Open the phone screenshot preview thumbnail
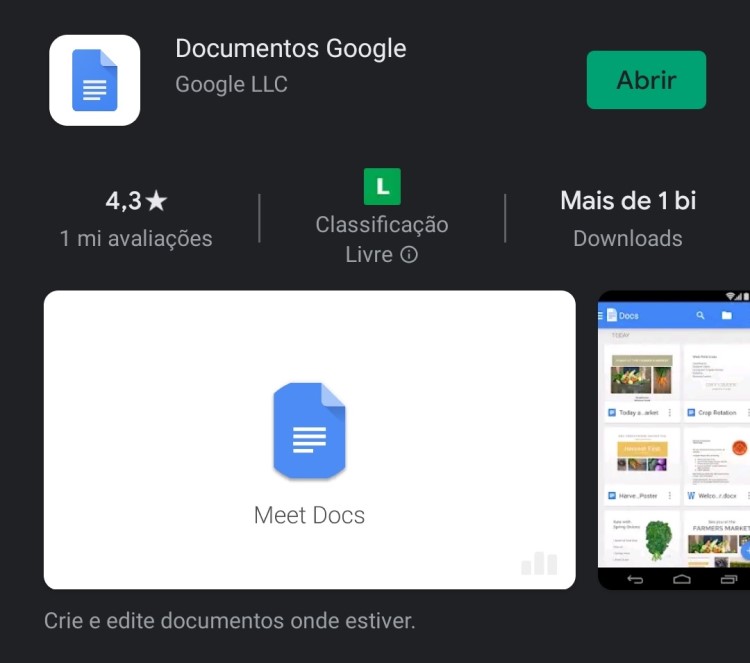750x663 pixels. pos(674,440)
